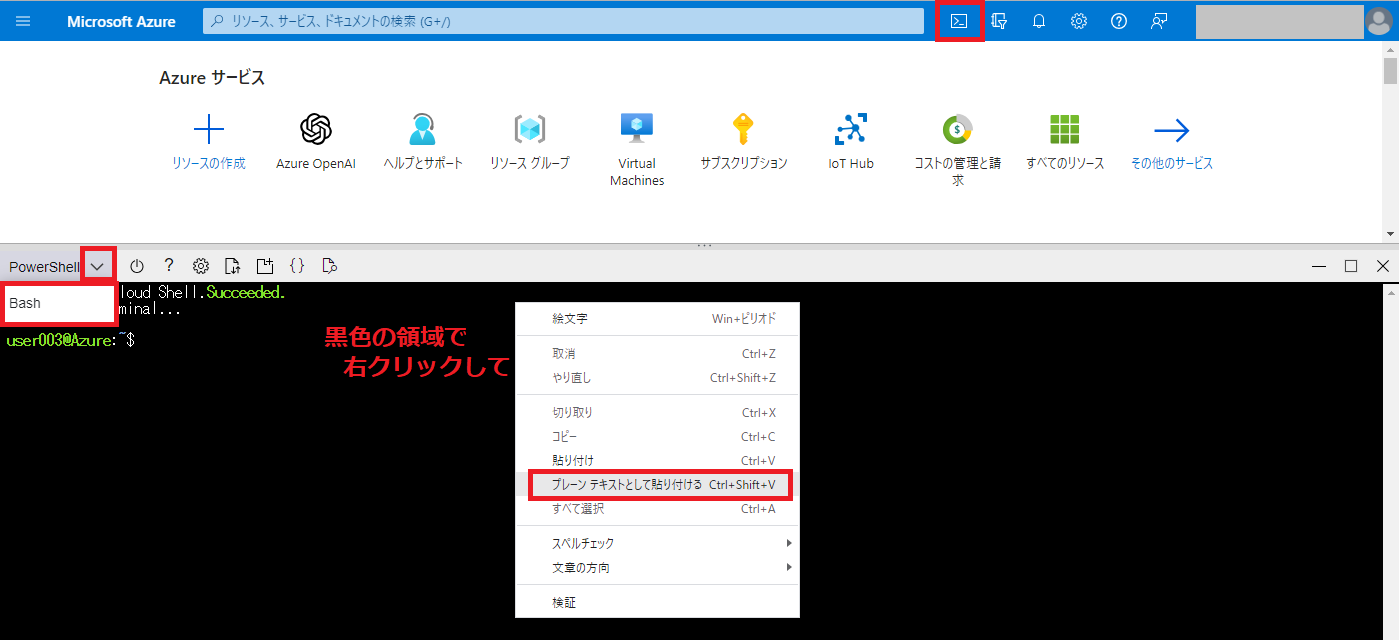Open portal settings gear in header
This screenshot has width=1399, height=640.
(x=1079, y=21)
